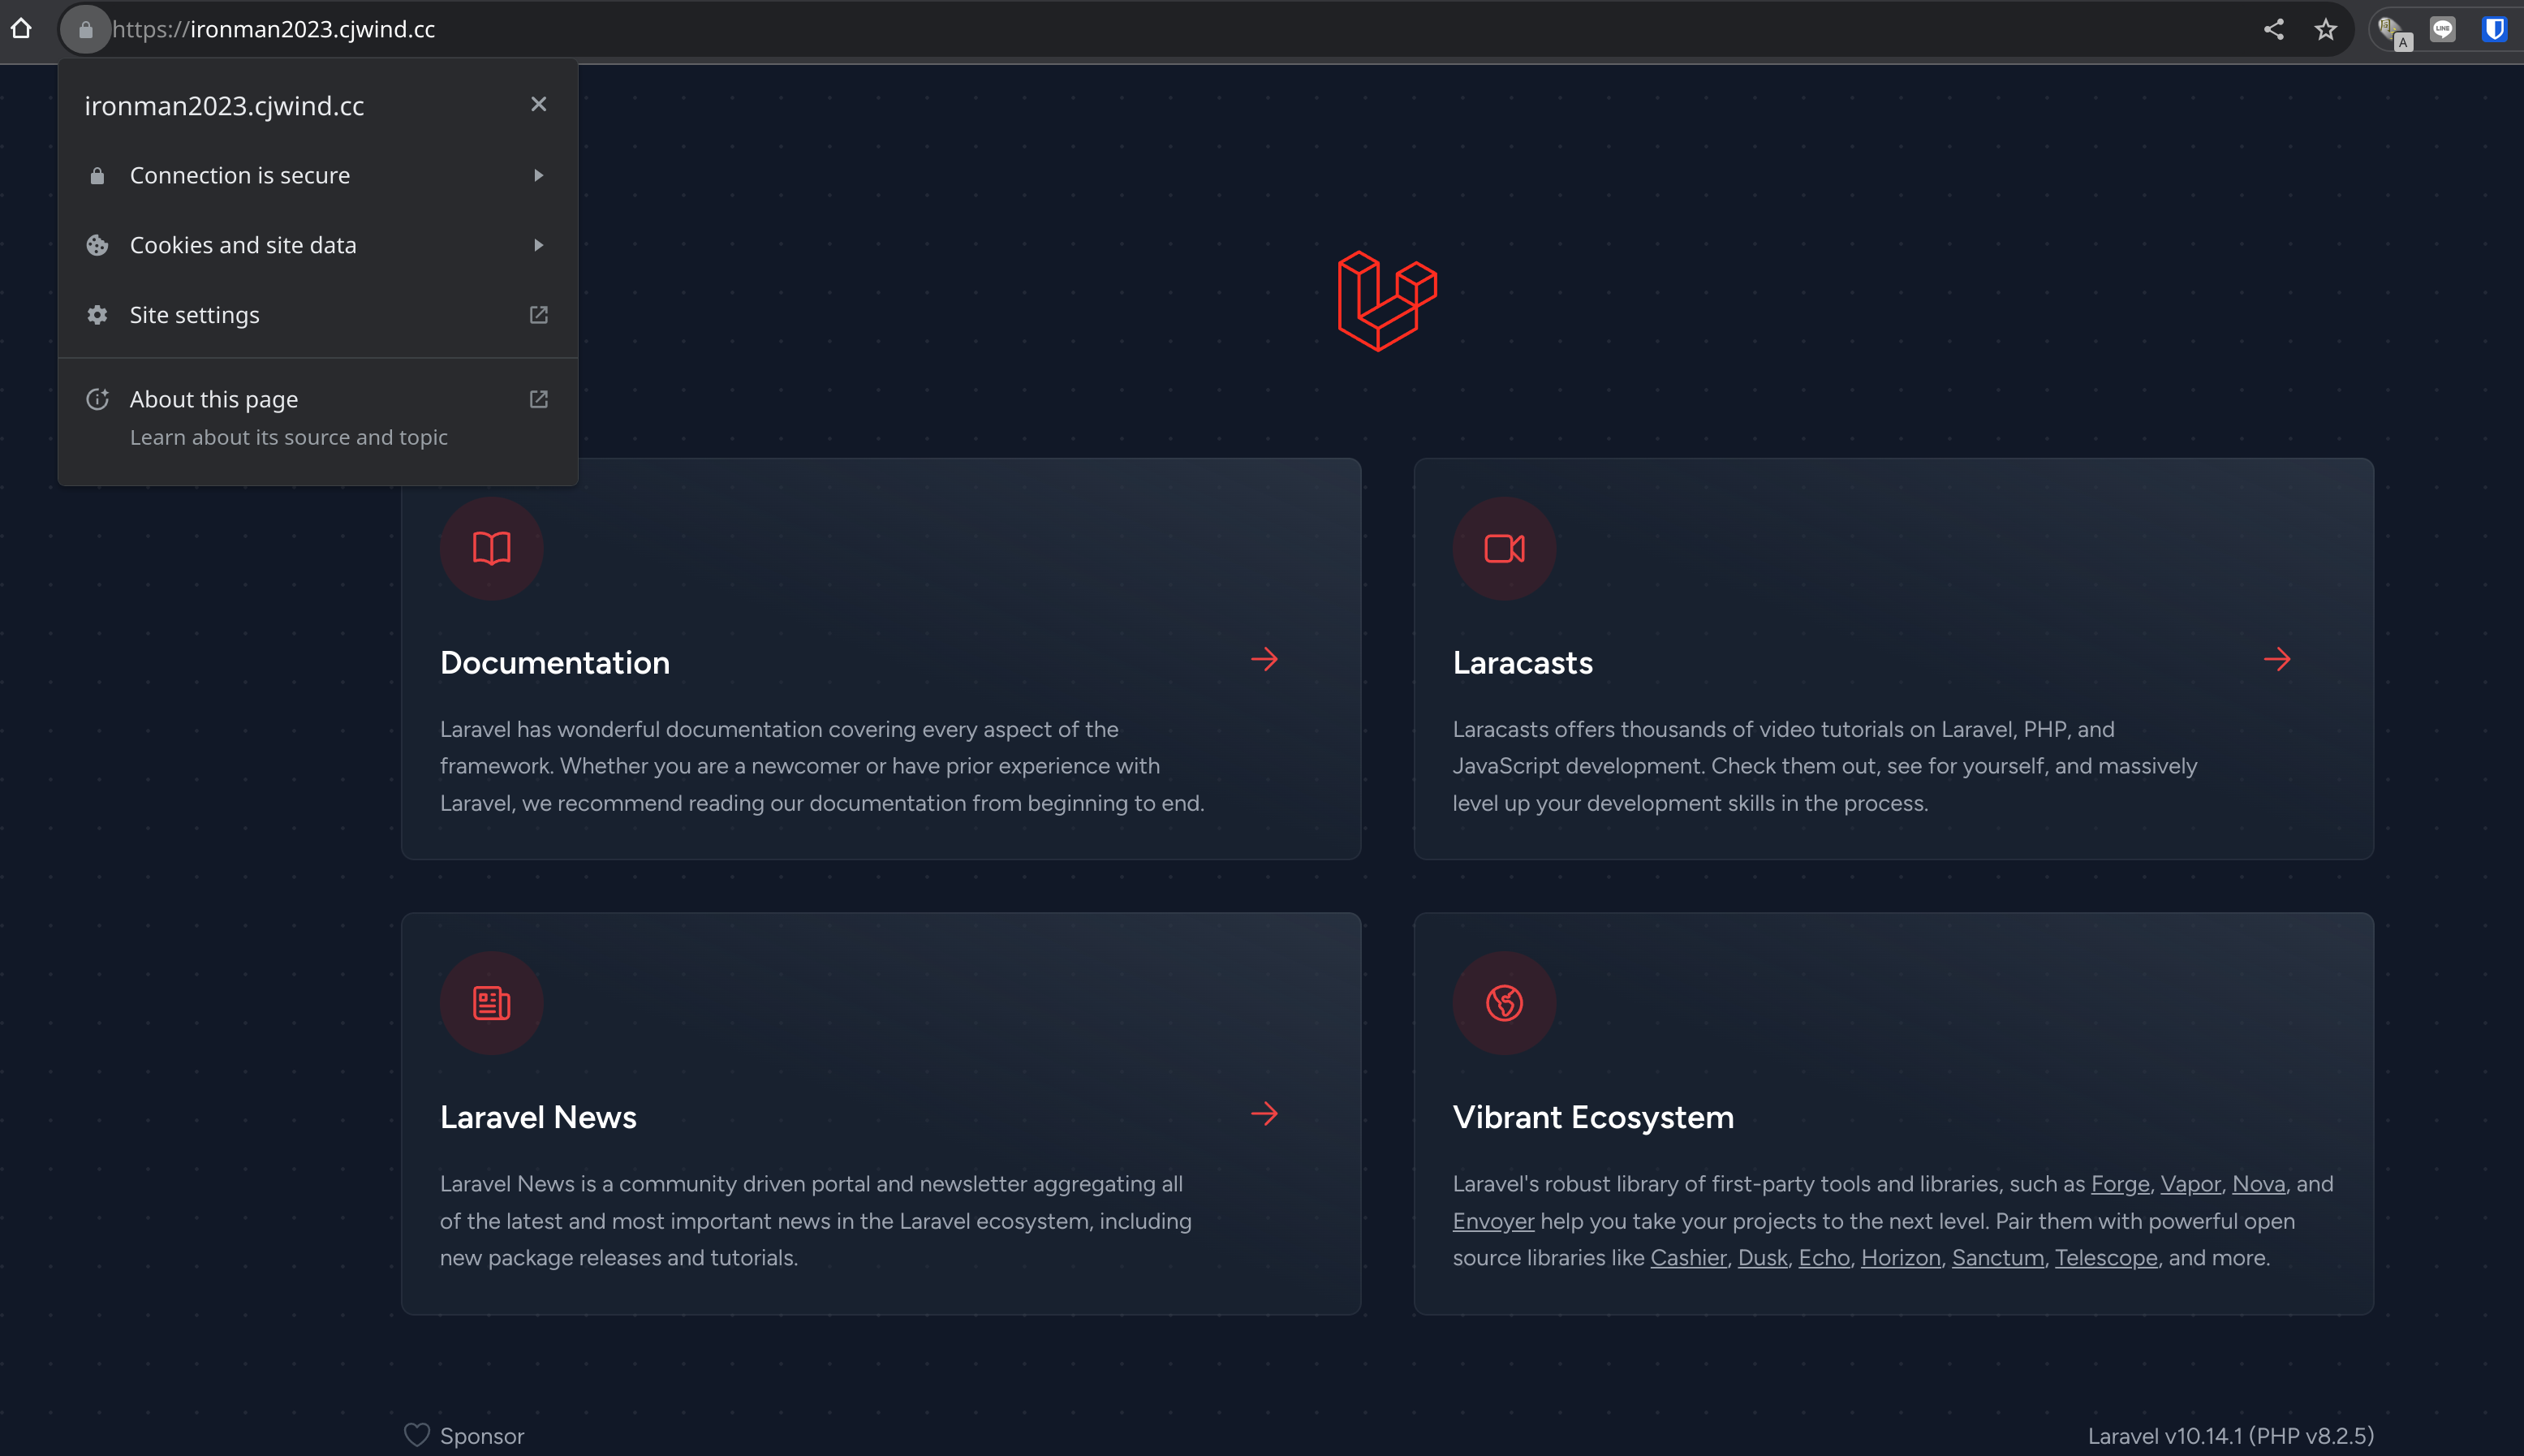
Task: Click the lock icon in address bar
Action: click(x=86, y=30)
